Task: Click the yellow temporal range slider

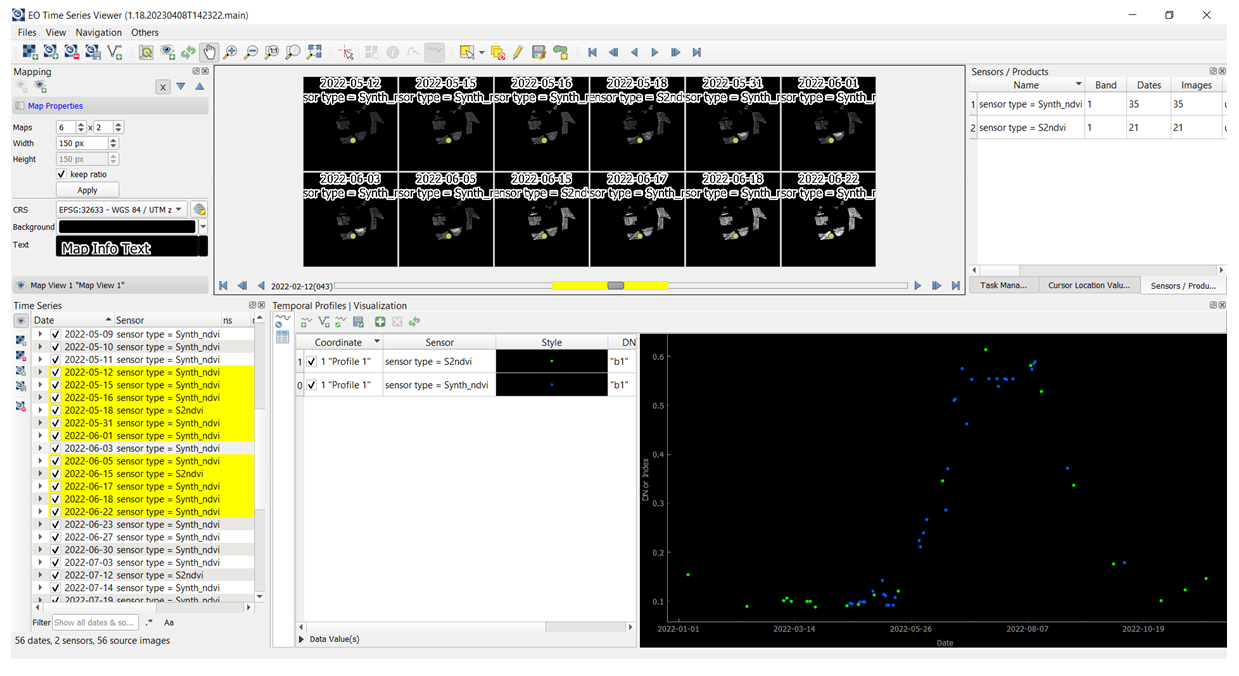Action: point(617,286)
